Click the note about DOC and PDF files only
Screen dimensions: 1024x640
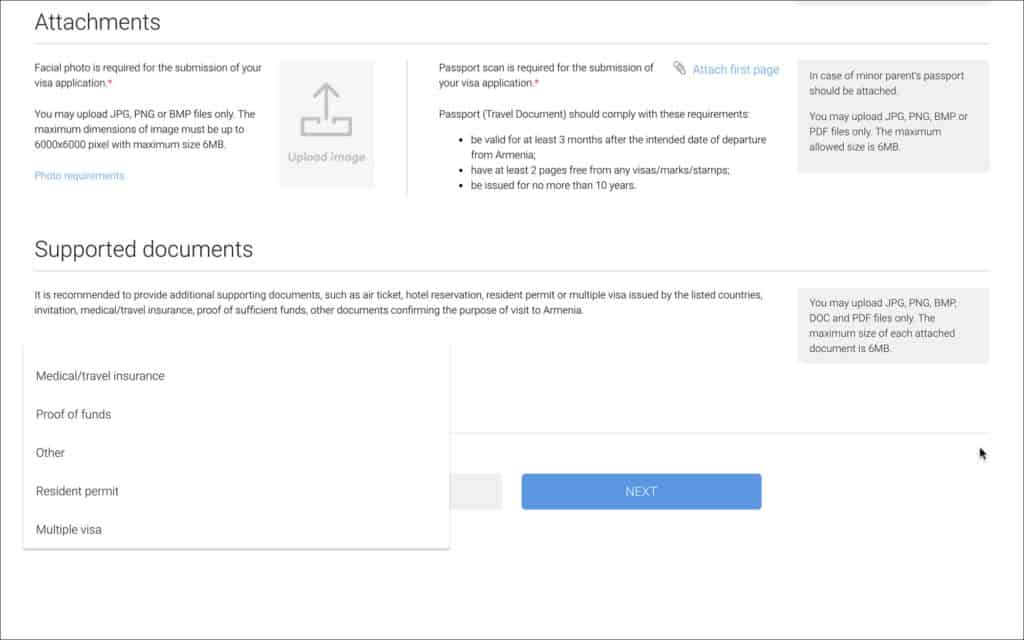[883, 325]
